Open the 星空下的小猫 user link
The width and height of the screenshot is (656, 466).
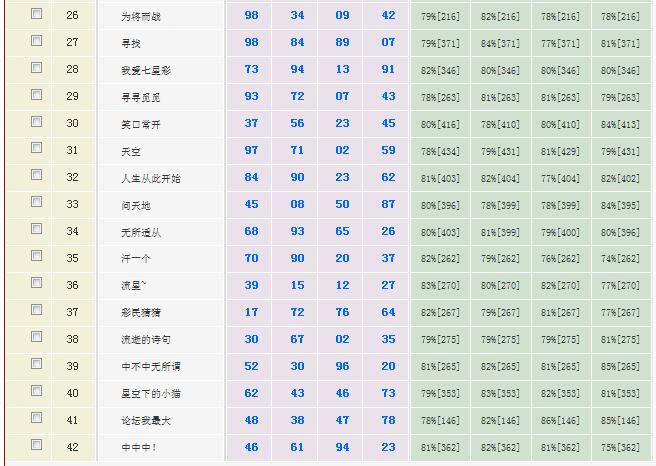click(150, 393)
